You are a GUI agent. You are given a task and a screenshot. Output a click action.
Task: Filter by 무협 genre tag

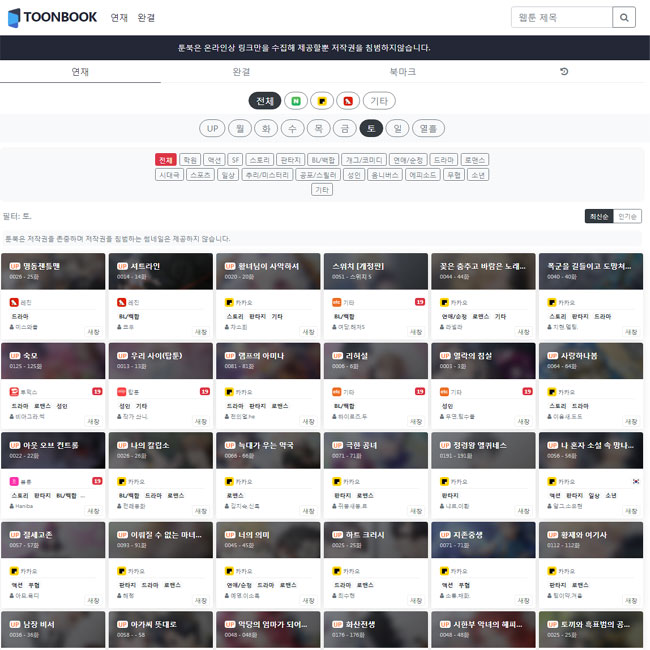click(454, 175)
